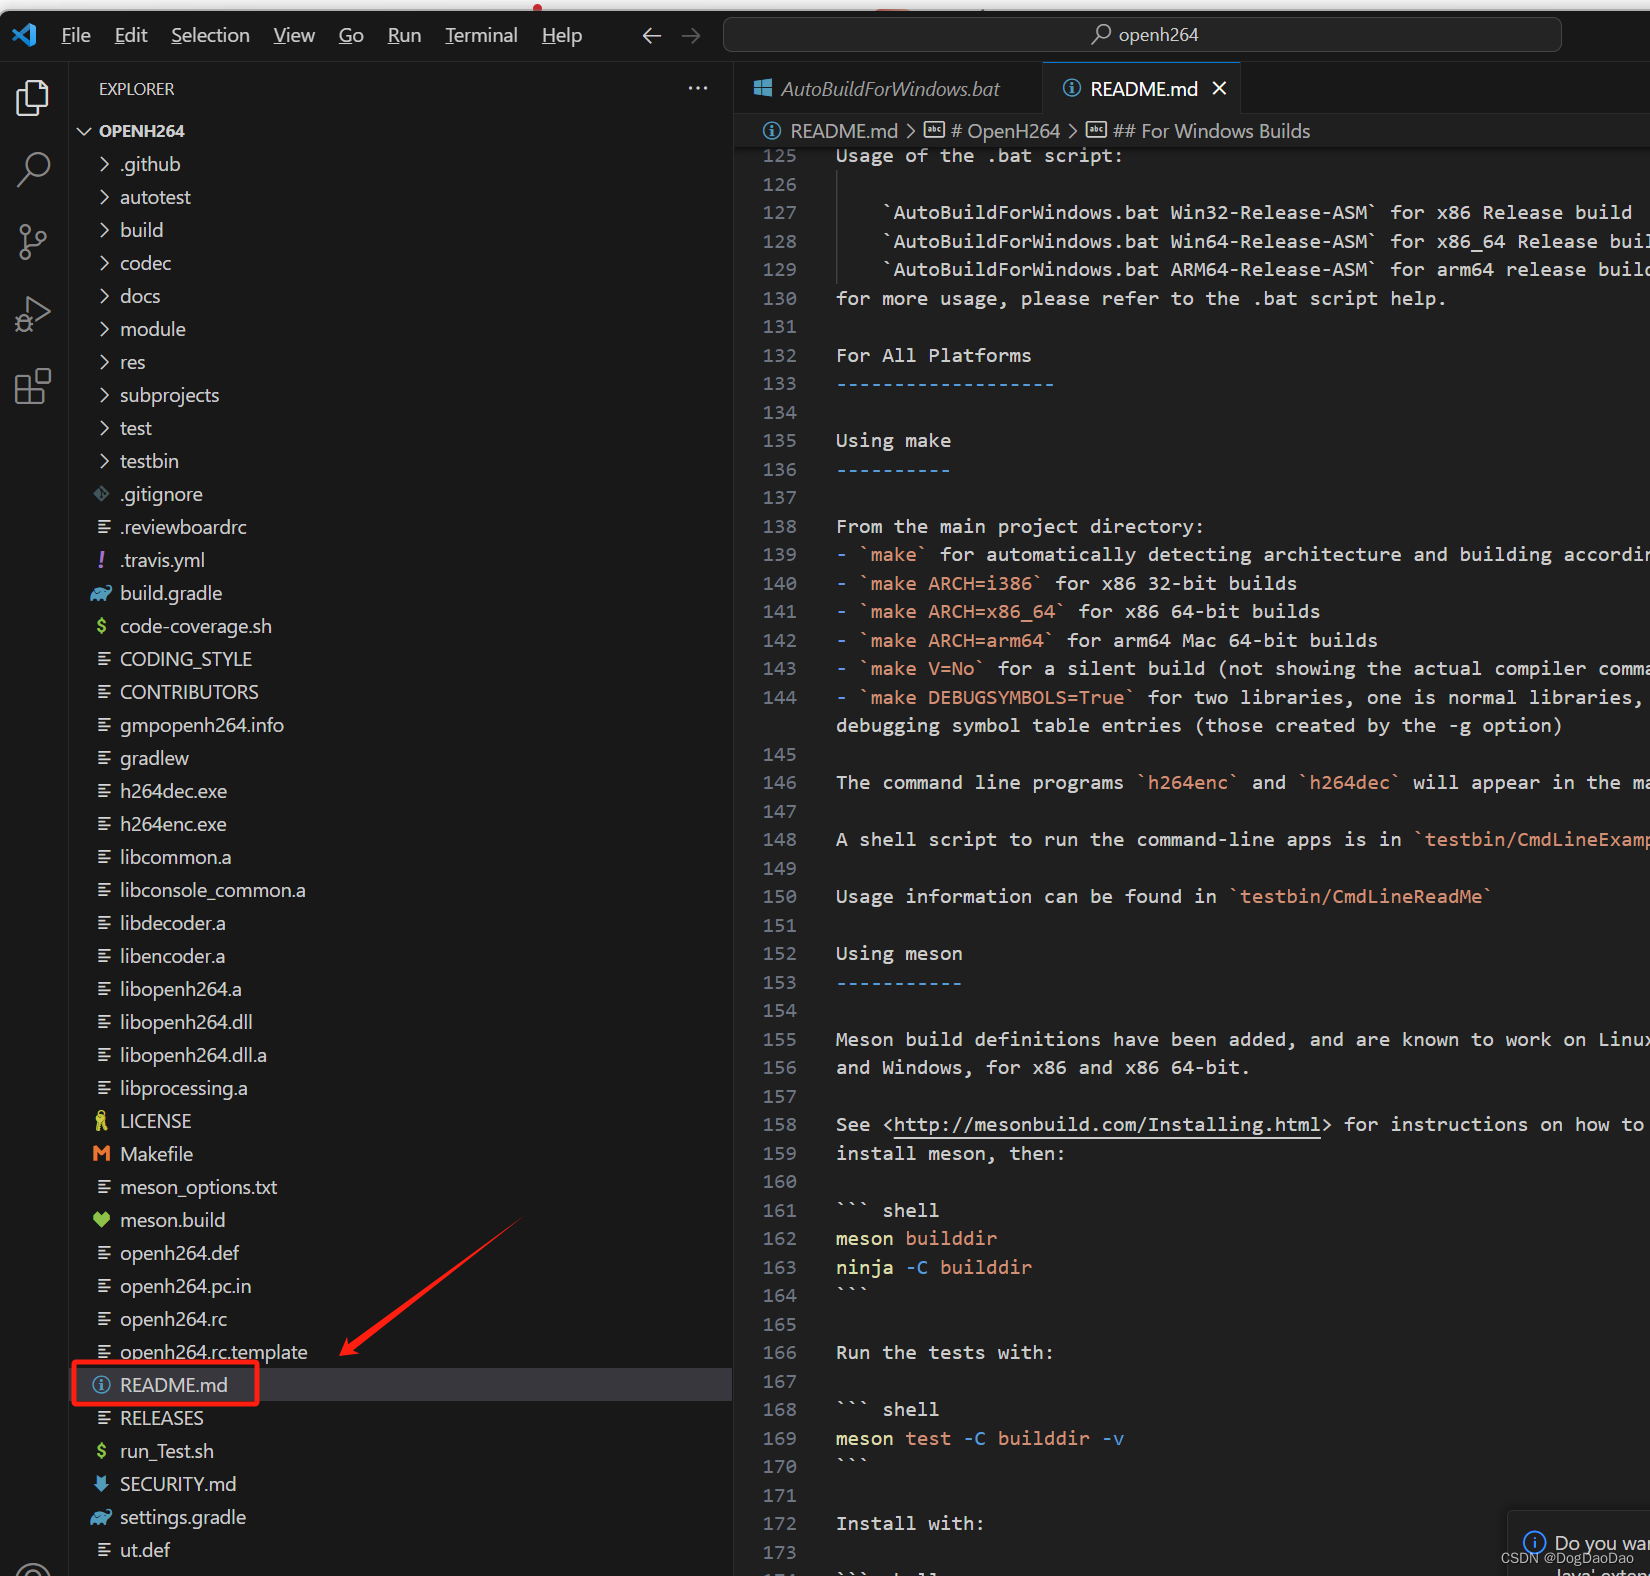Click the Makefile file icon
1650x1576 pixels.
coord(101,1154)
